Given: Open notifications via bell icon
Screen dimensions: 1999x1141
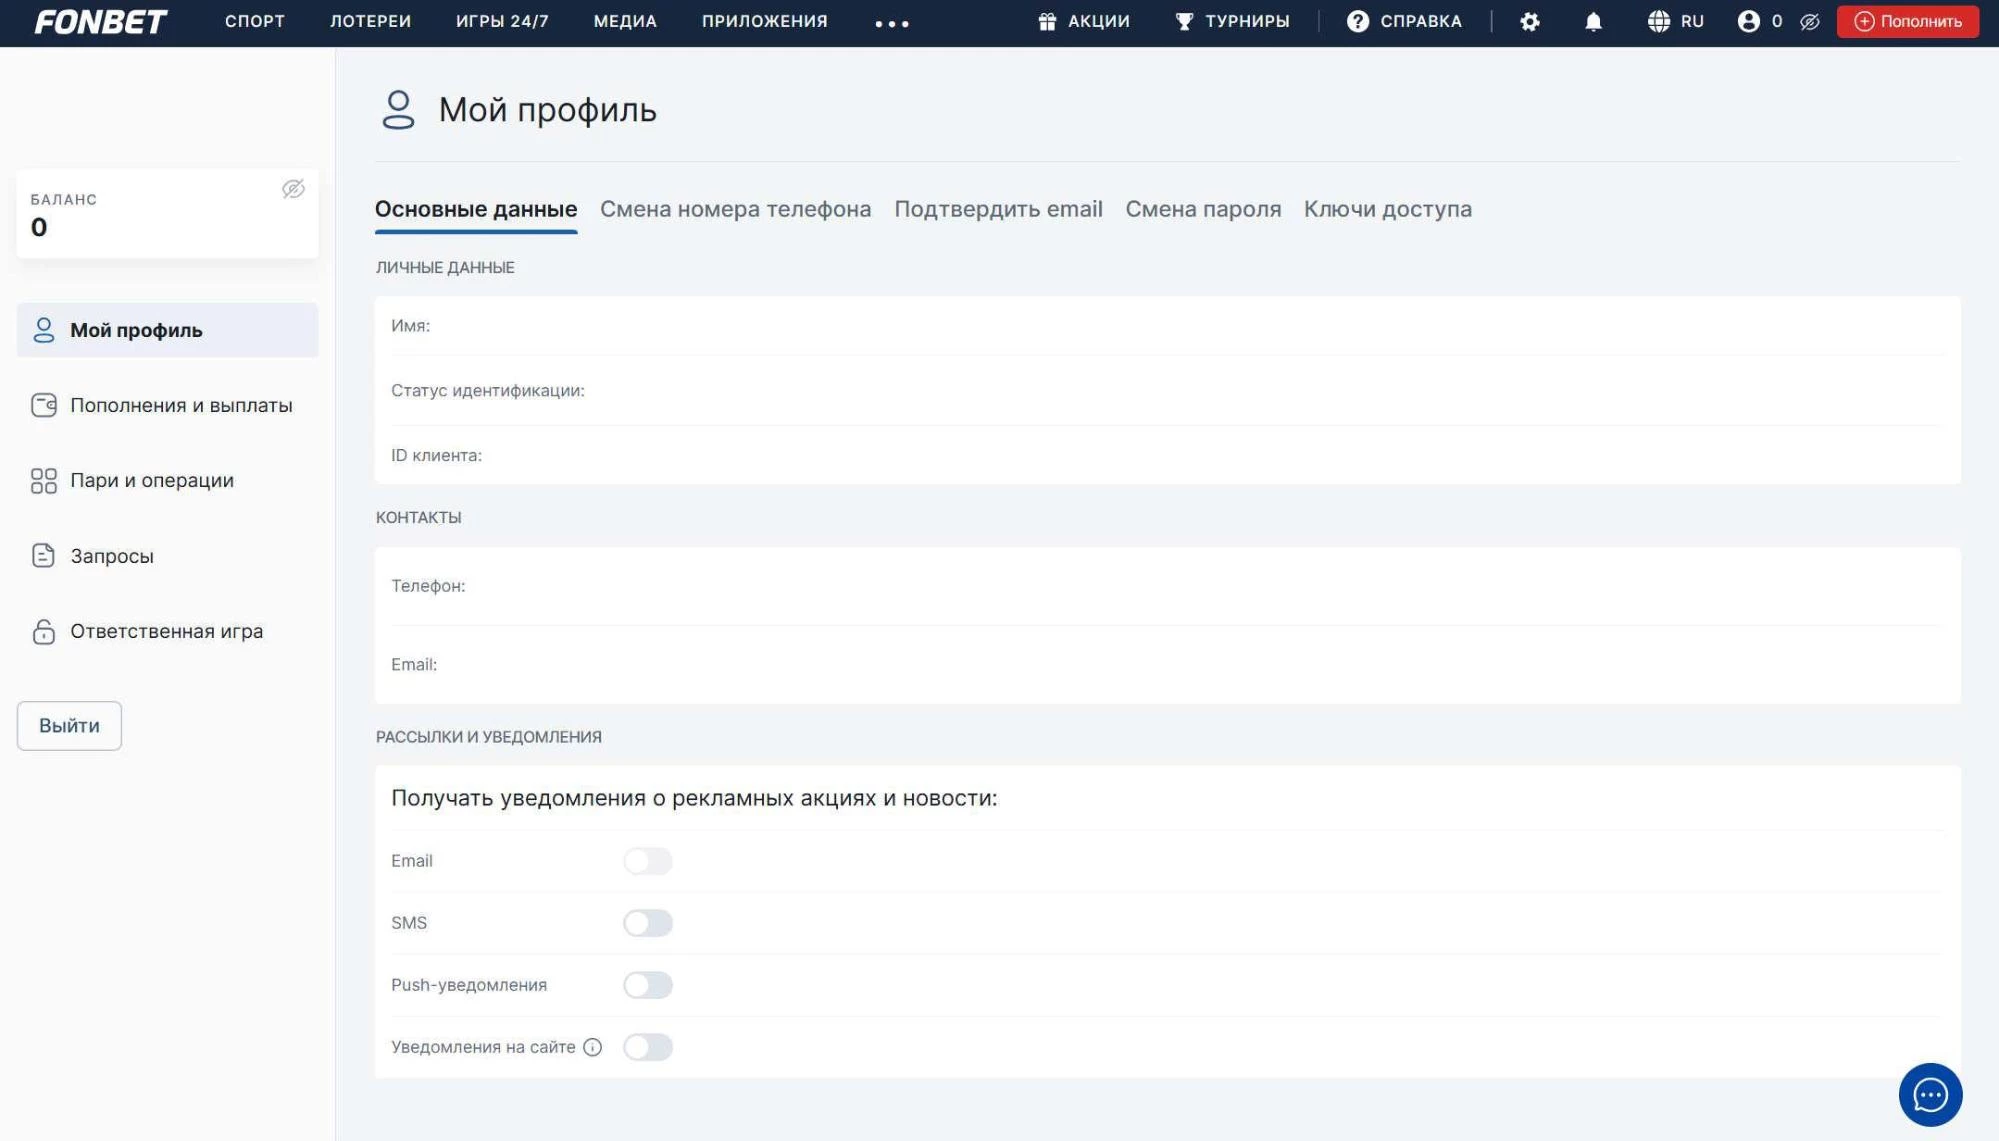Looking at the screenshot, I should (1592, 21).
